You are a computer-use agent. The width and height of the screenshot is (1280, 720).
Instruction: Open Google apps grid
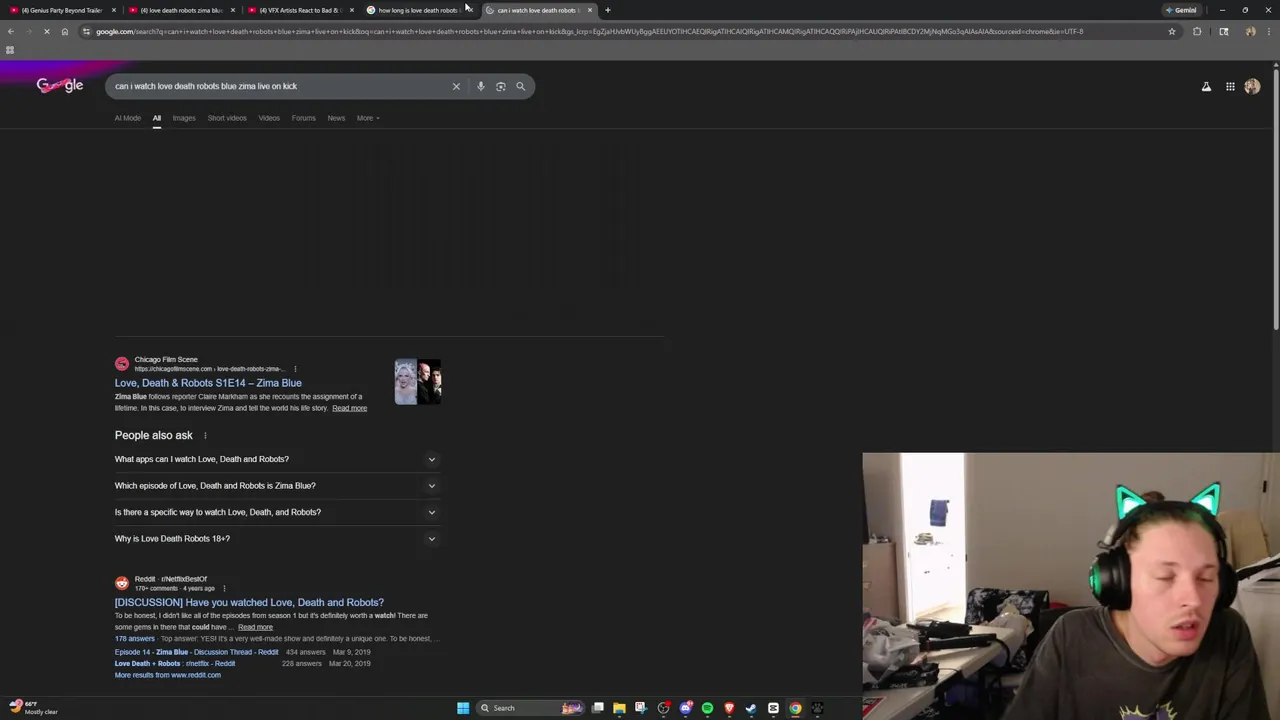coord(1230,87)
